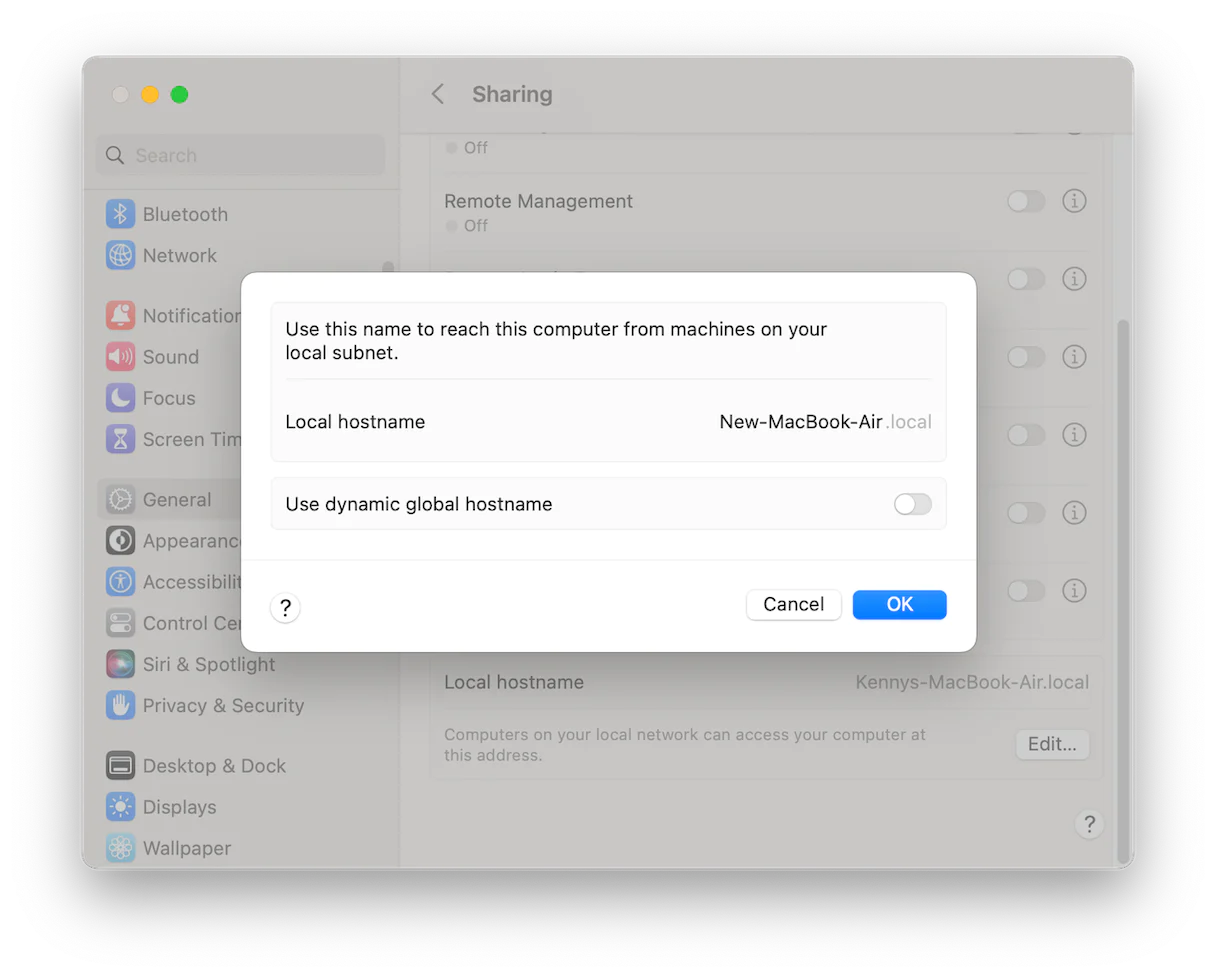The image size is (1216, 977).
Task: Open the Control Center sidebar icon
Action: 120,623
